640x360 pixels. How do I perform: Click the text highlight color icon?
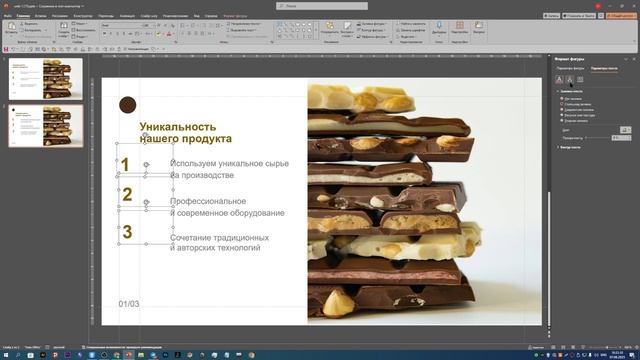click(x=158, y=34)
